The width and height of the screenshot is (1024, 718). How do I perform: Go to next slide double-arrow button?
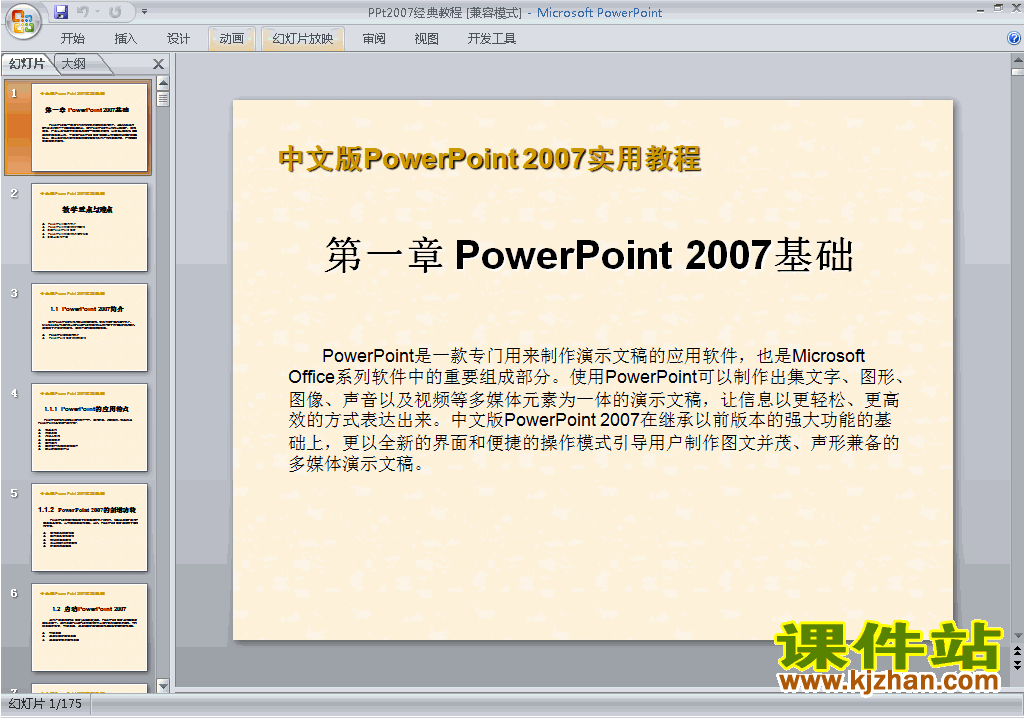coord(1017,665)
